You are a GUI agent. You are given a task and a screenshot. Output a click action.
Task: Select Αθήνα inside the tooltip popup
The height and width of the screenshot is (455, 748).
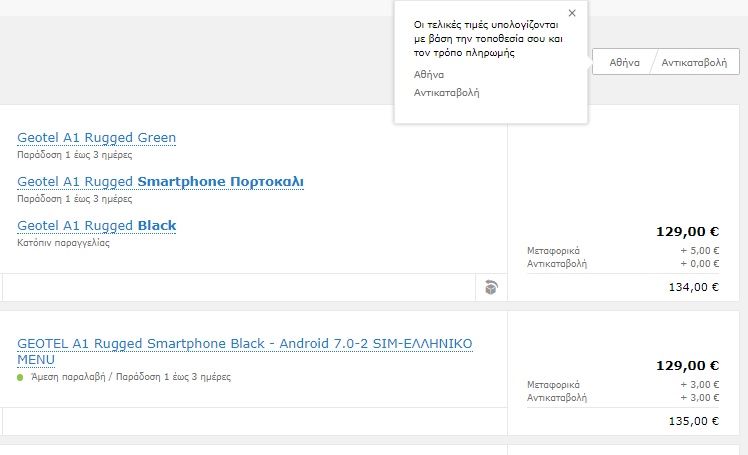pyautogui.click(x=429, y=74)
